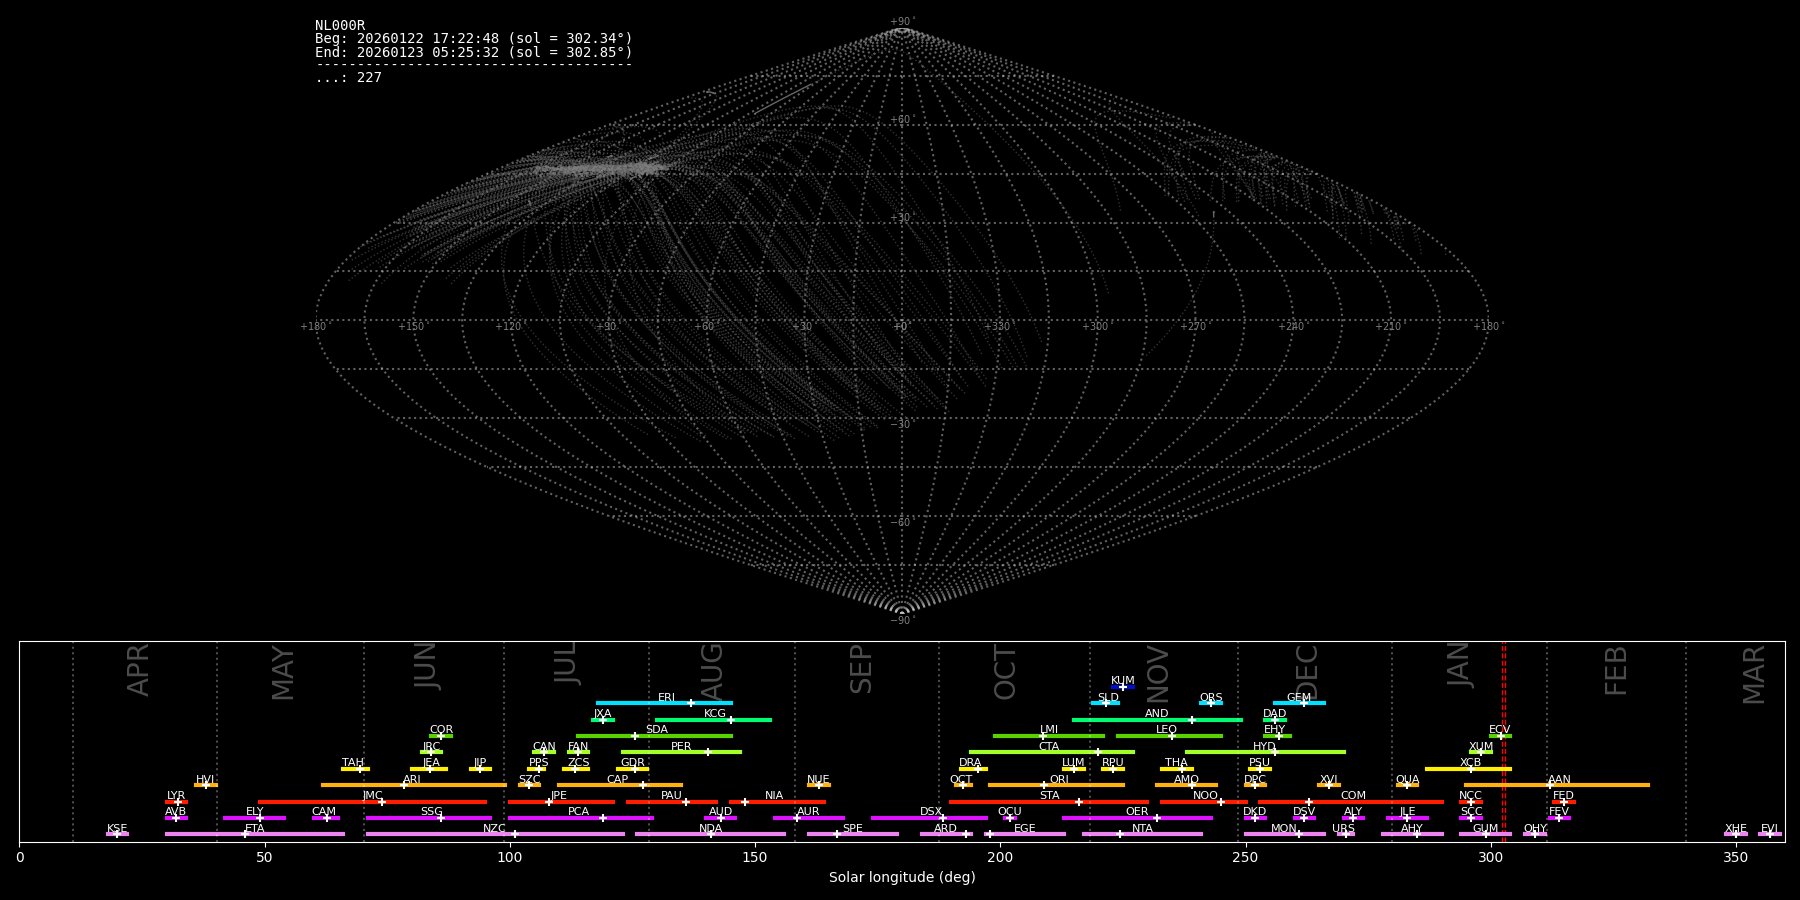The height and width of the screenshot is (900, 1800).
Task: Select the DRA shower label
Action: click(970, 763)
